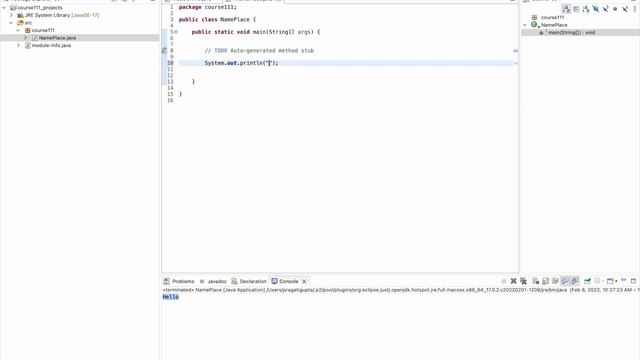Select NamePlace.java file in Package Explorer

(57, 38)
